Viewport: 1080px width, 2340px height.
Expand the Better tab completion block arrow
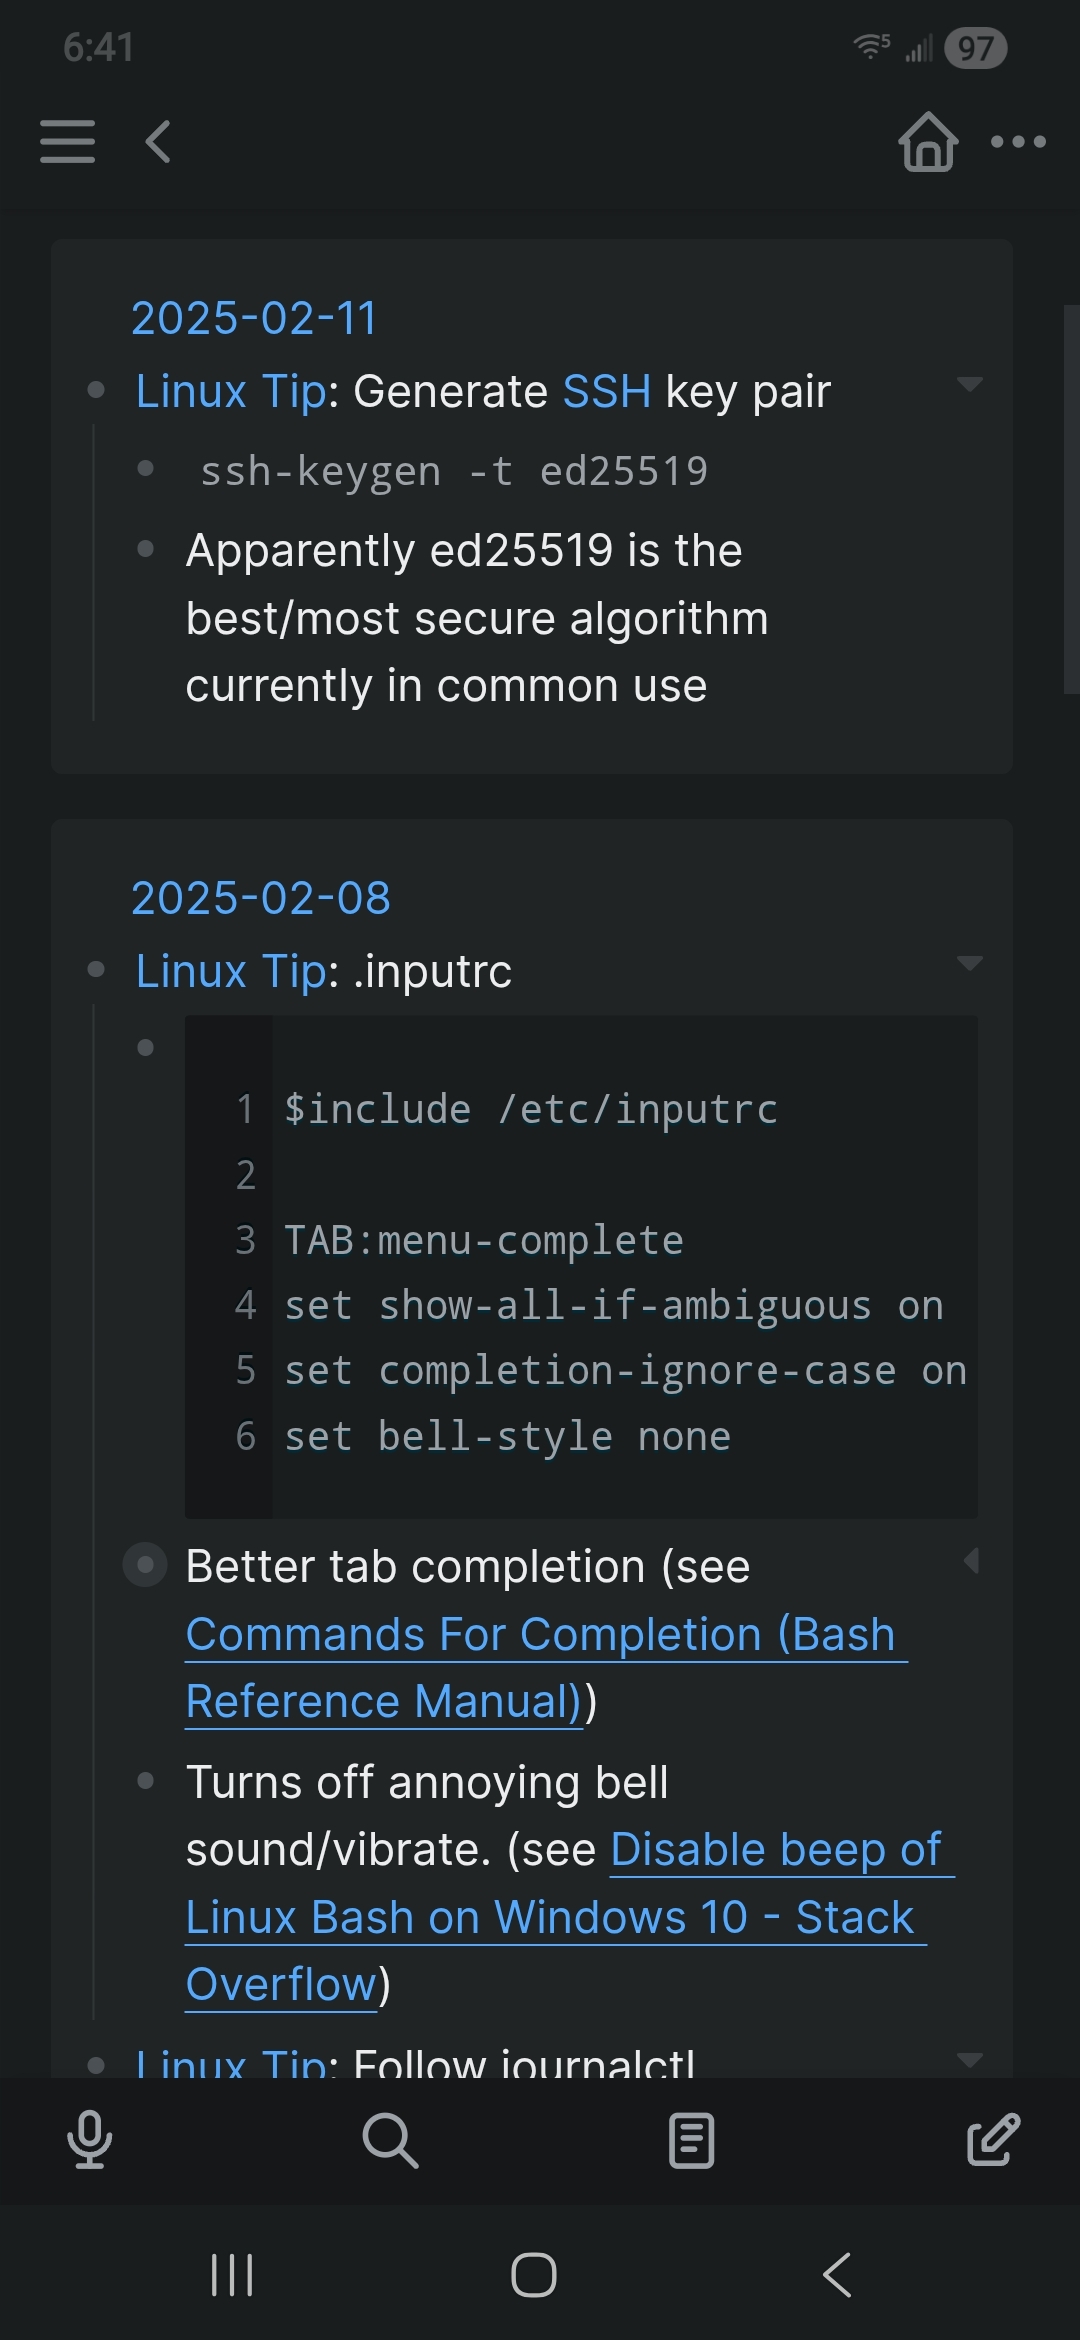[x=970, y=1561]
